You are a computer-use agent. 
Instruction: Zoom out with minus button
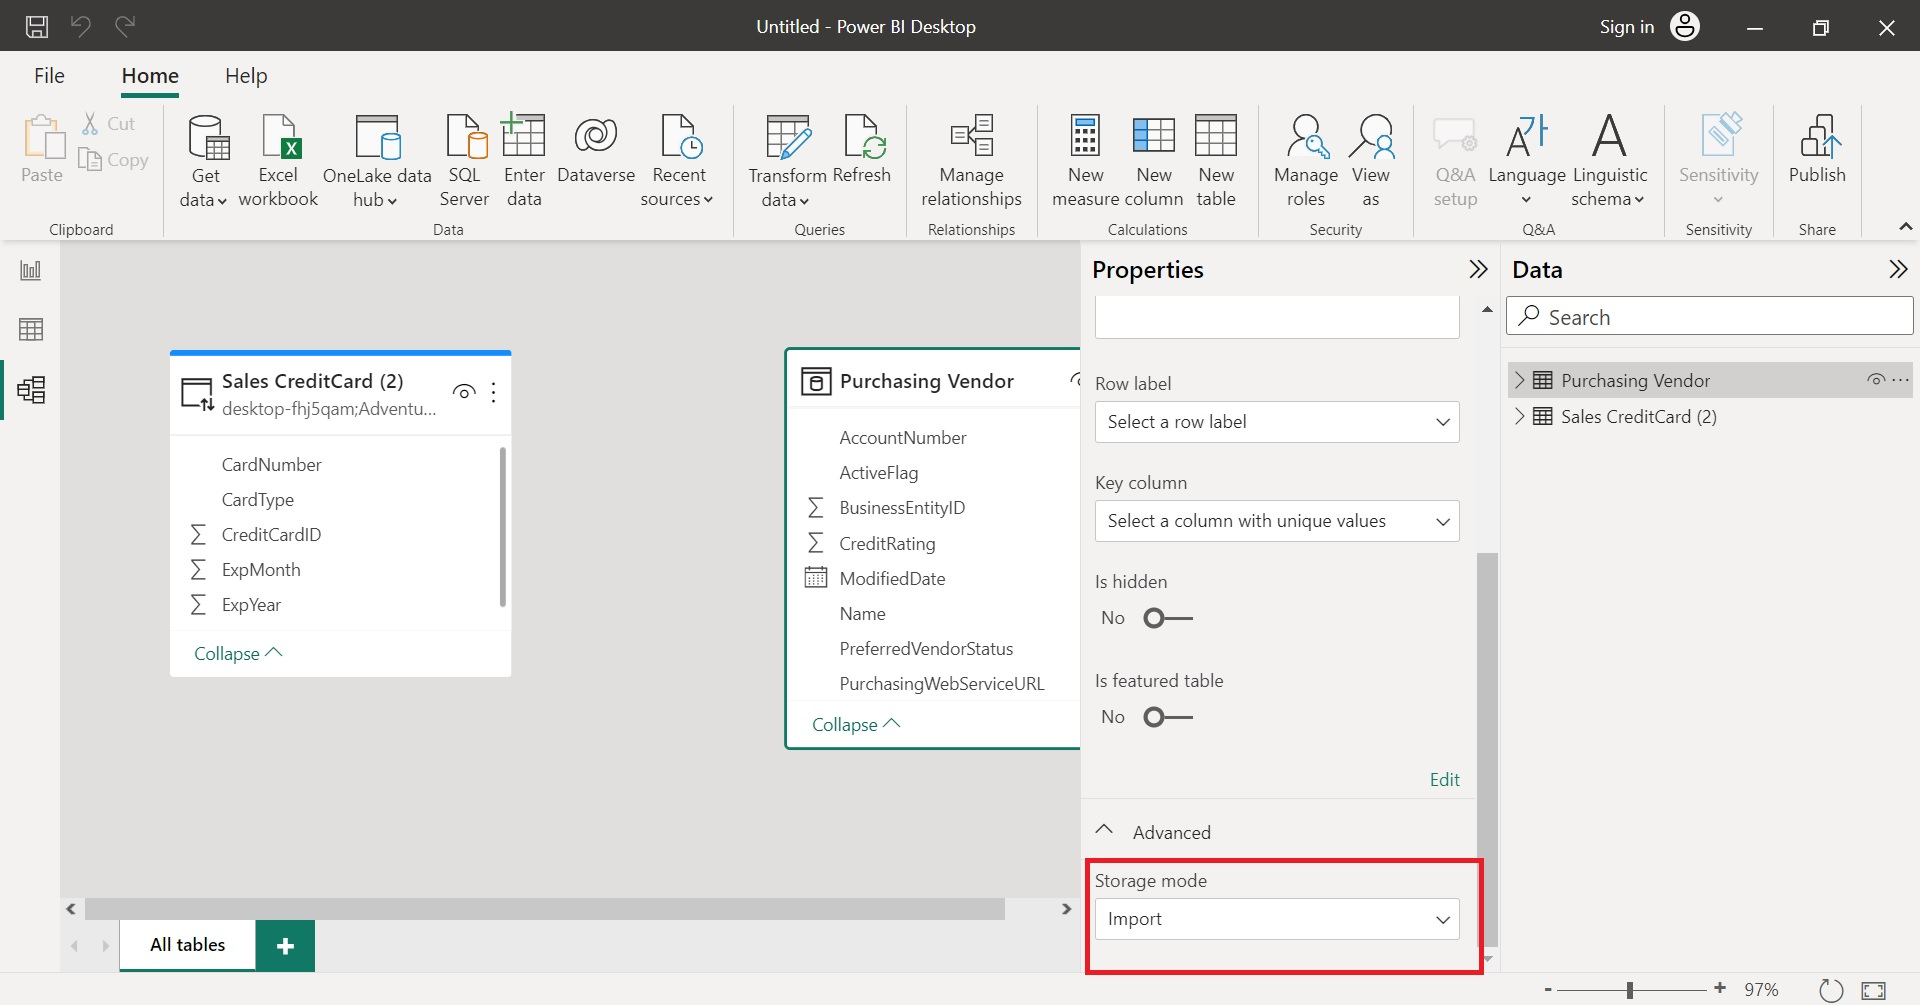1548,990
